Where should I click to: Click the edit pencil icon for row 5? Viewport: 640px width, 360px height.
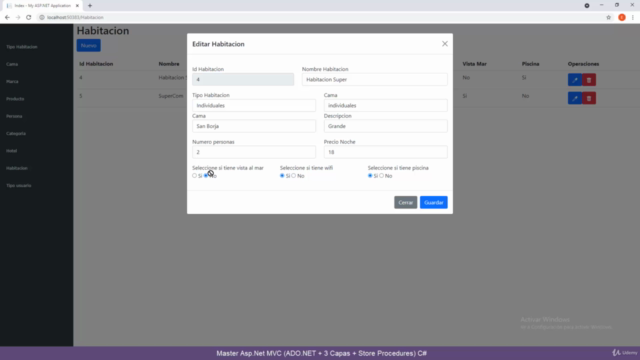pos(575,98)
